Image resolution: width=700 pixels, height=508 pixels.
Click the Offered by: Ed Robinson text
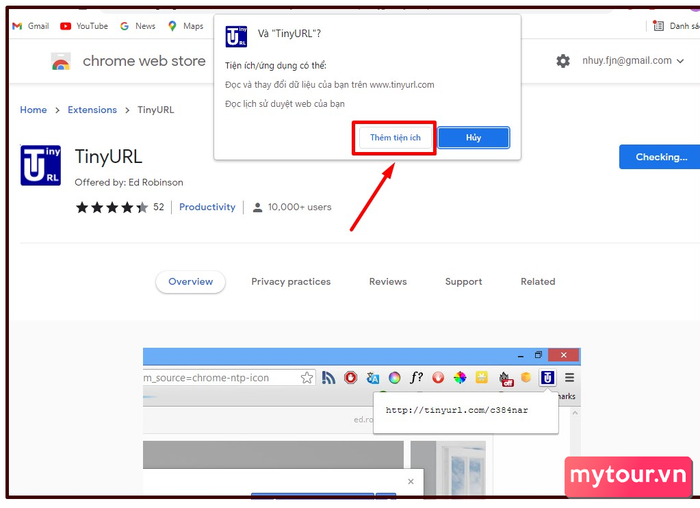[129, 183]
